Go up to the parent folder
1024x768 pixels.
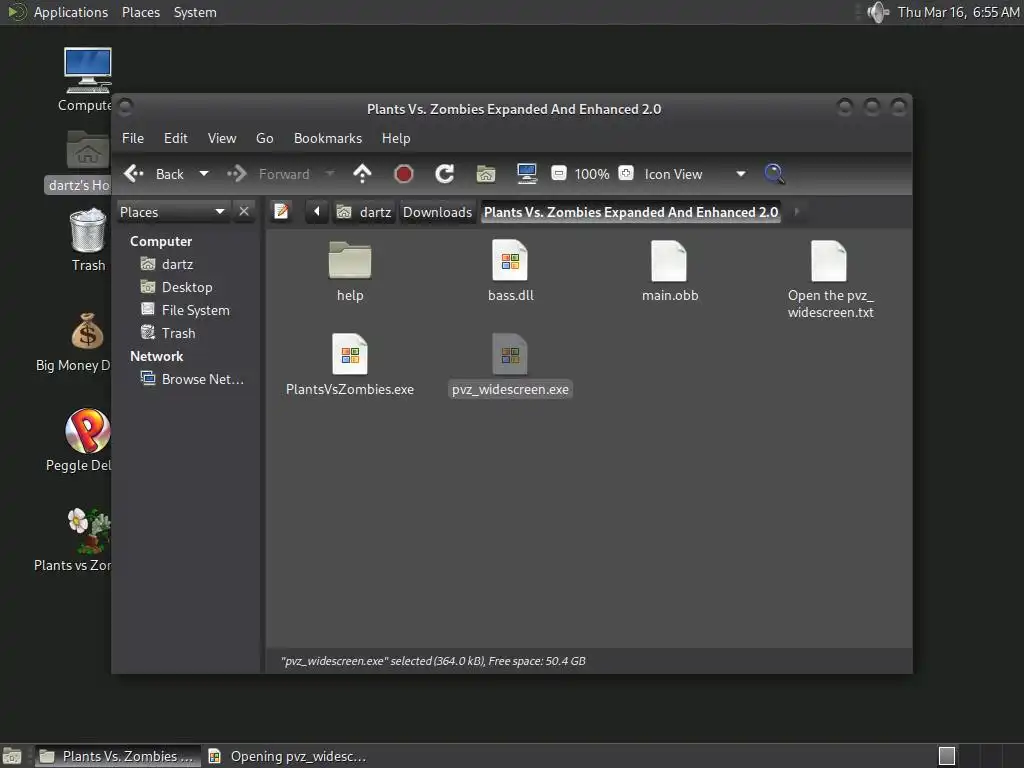pos(362,174)
